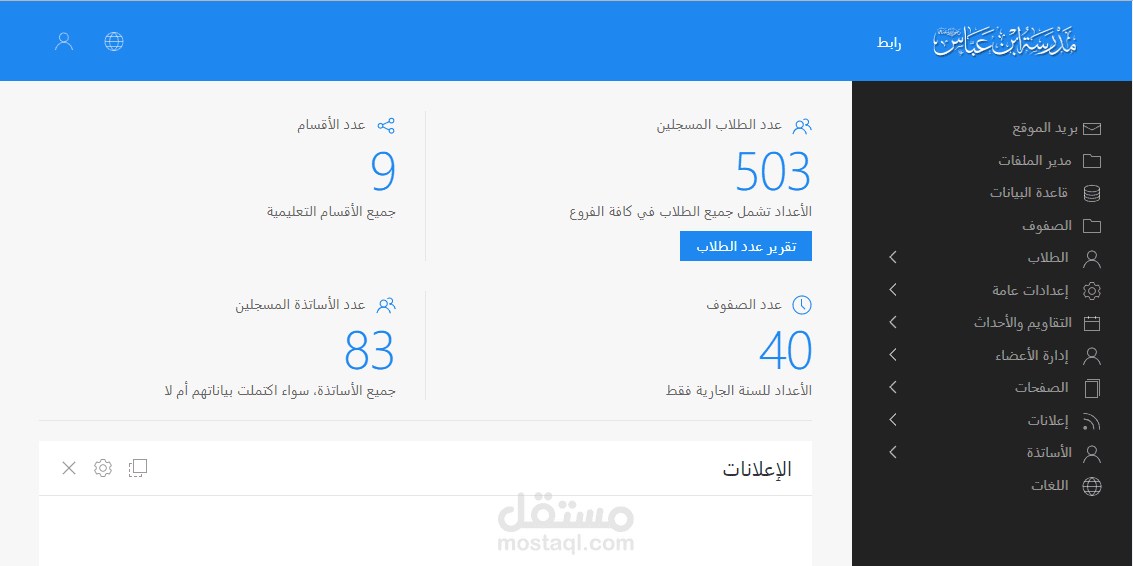This screenshot has width=1133, height=566.
Task: Open the رابط link in the top bar
Action: point(889,43)
